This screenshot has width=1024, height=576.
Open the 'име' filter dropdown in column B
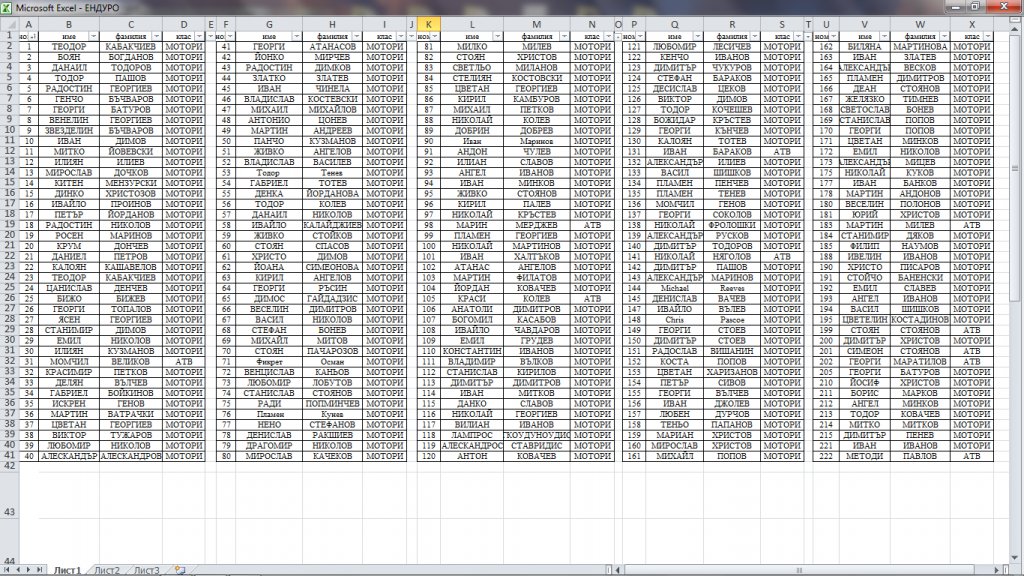pos(93,37)
